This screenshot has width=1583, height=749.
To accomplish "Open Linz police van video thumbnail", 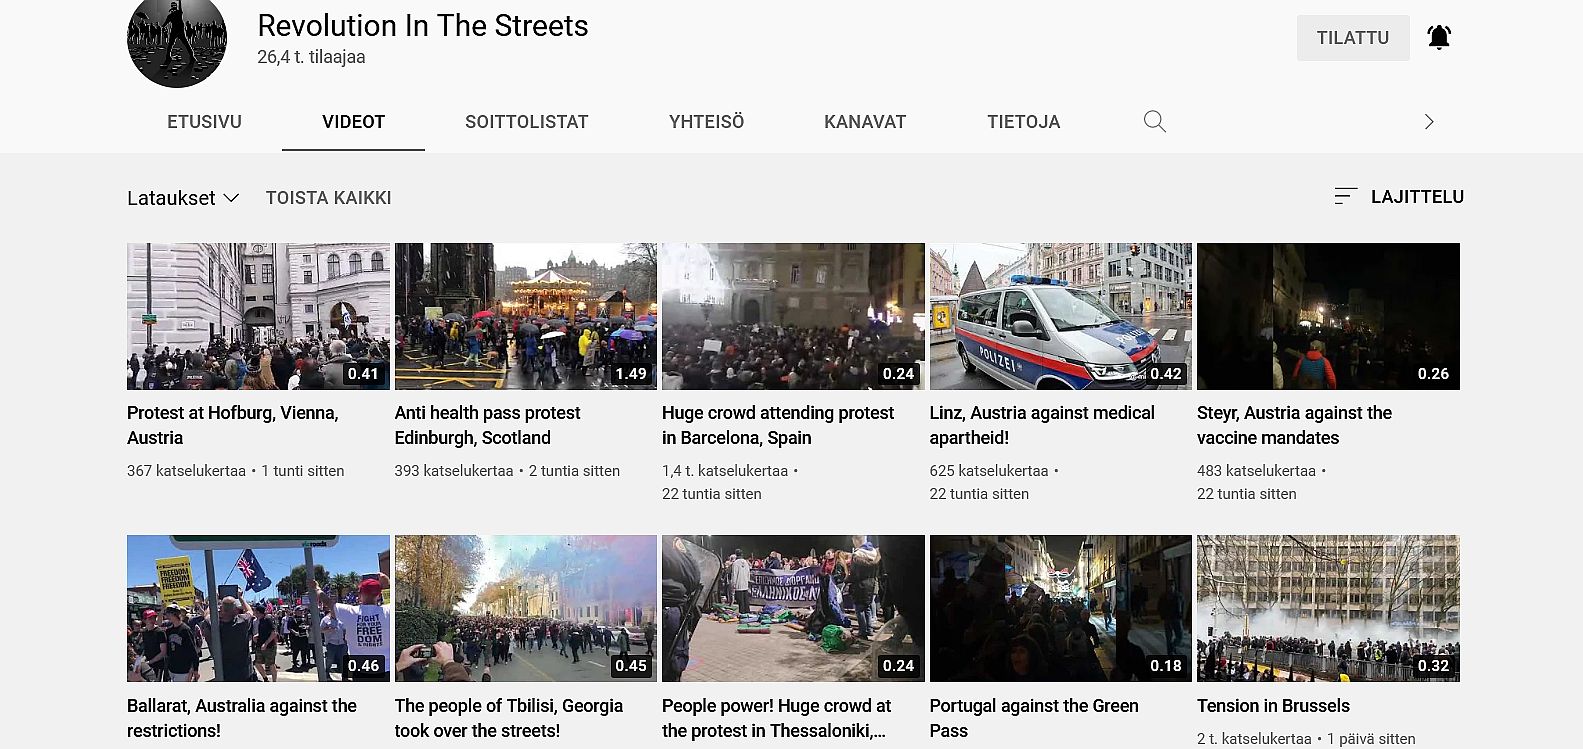I will (x=1061, y=316).
